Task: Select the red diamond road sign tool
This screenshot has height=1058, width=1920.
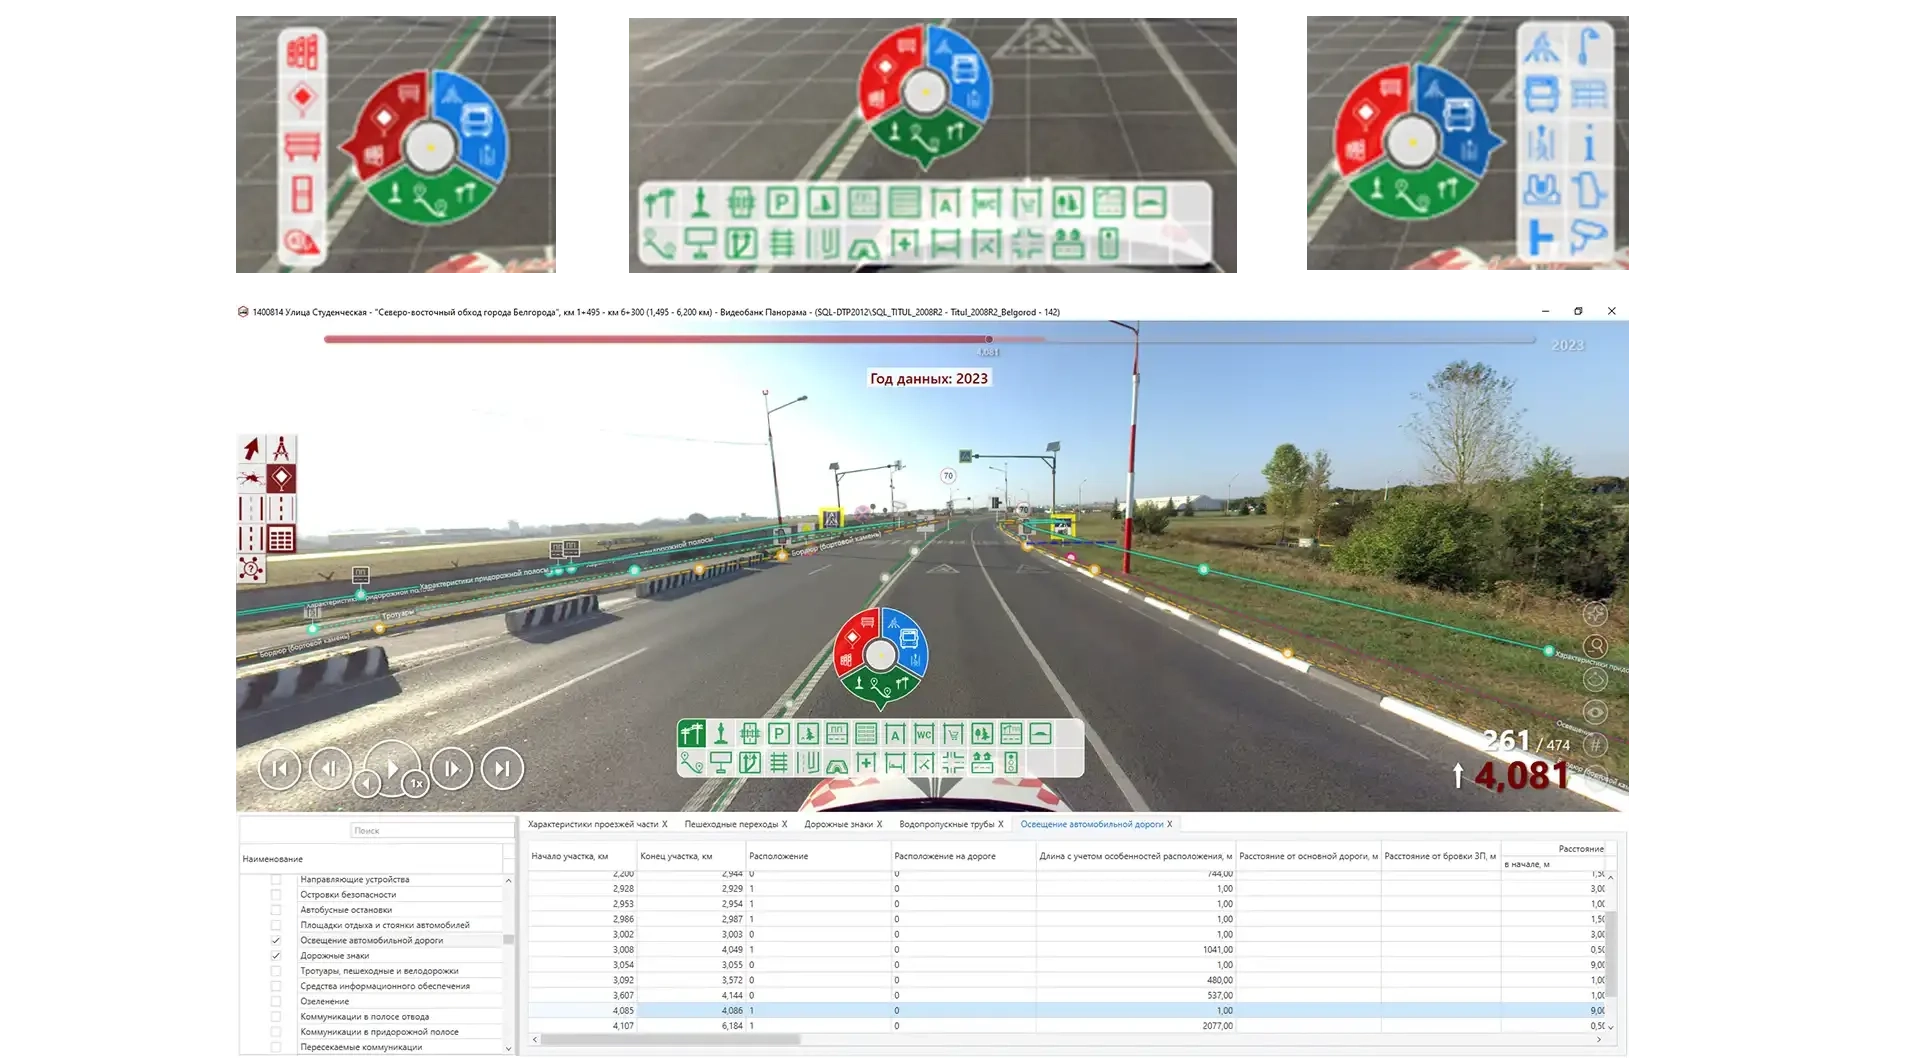Action: (281, 478)
